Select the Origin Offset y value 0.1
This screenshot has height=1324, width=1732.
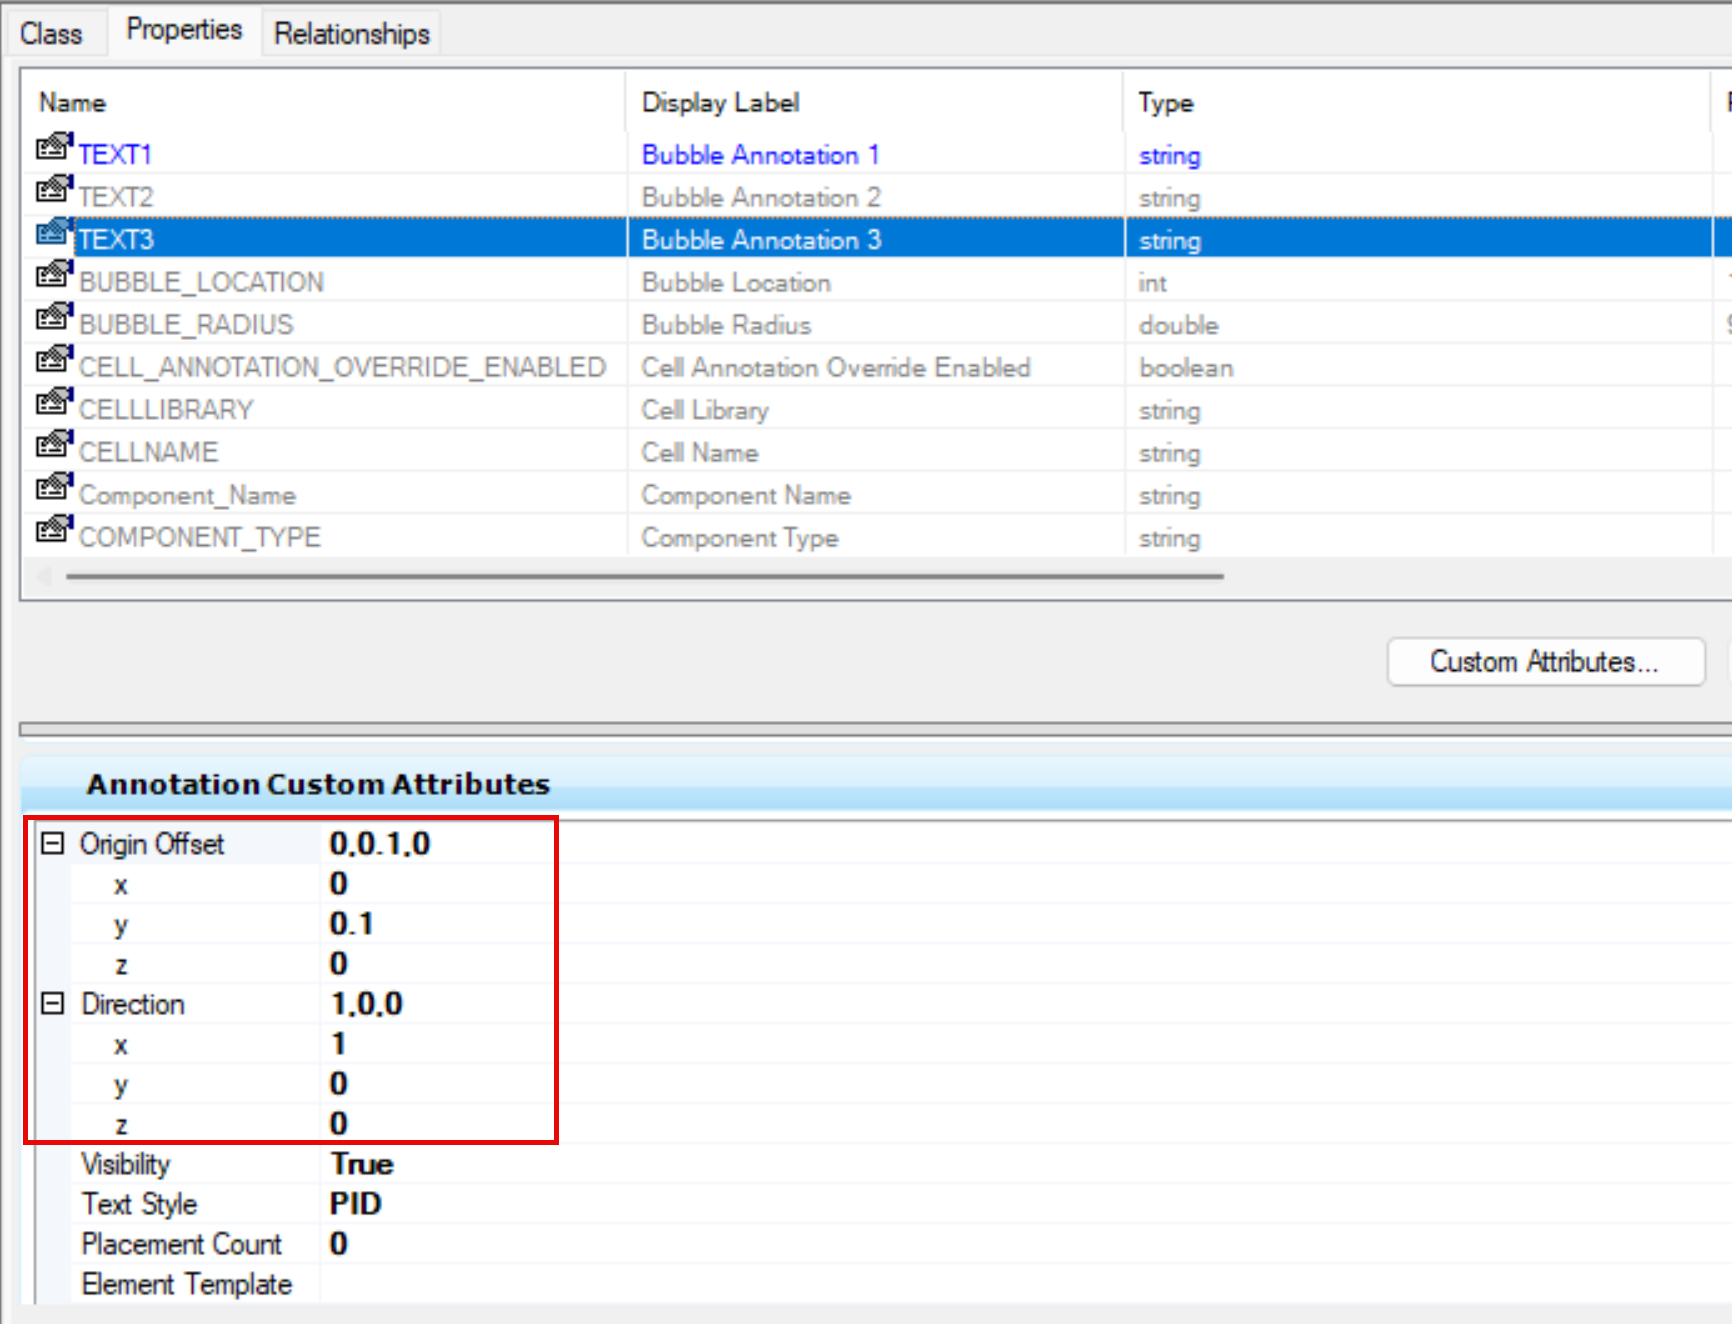[351, 924]
